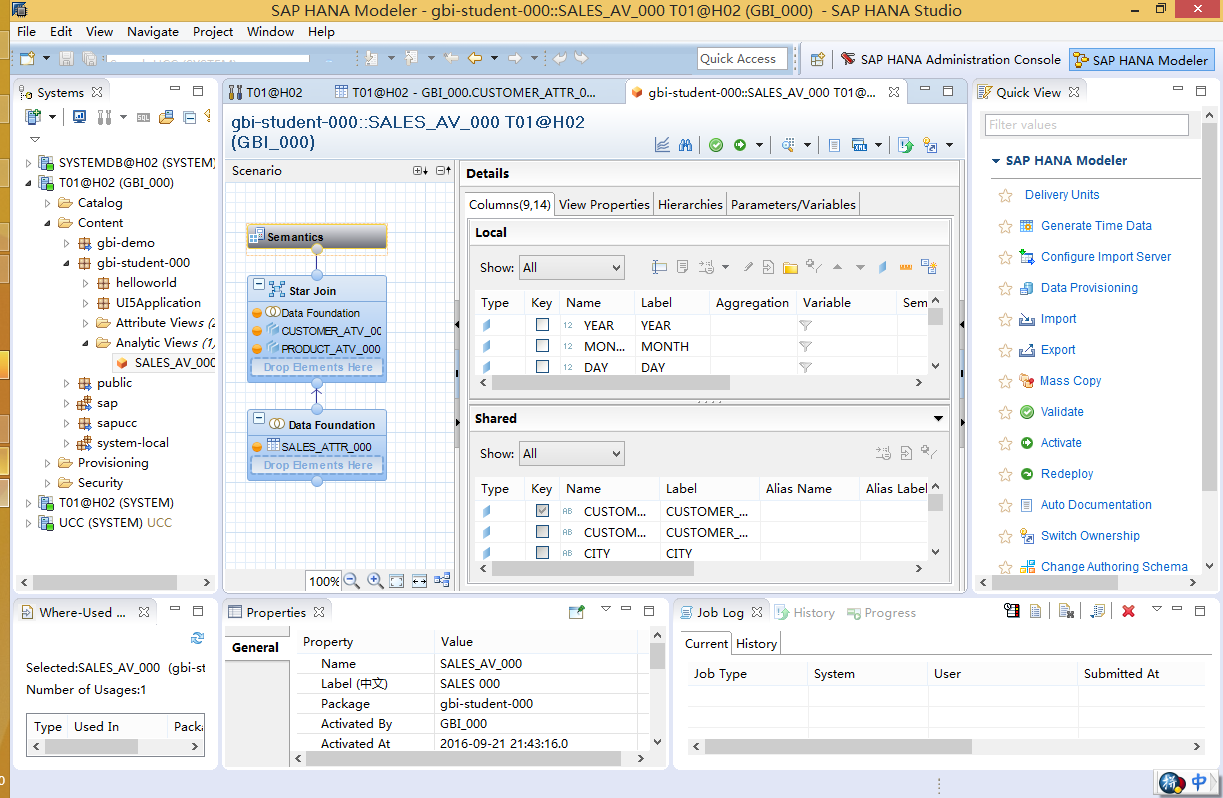The width and height of the screenshot is (1223, 798).
Task: Zoom in the scenario diagram
Action: pyautogui.click(x=375, y=580)
